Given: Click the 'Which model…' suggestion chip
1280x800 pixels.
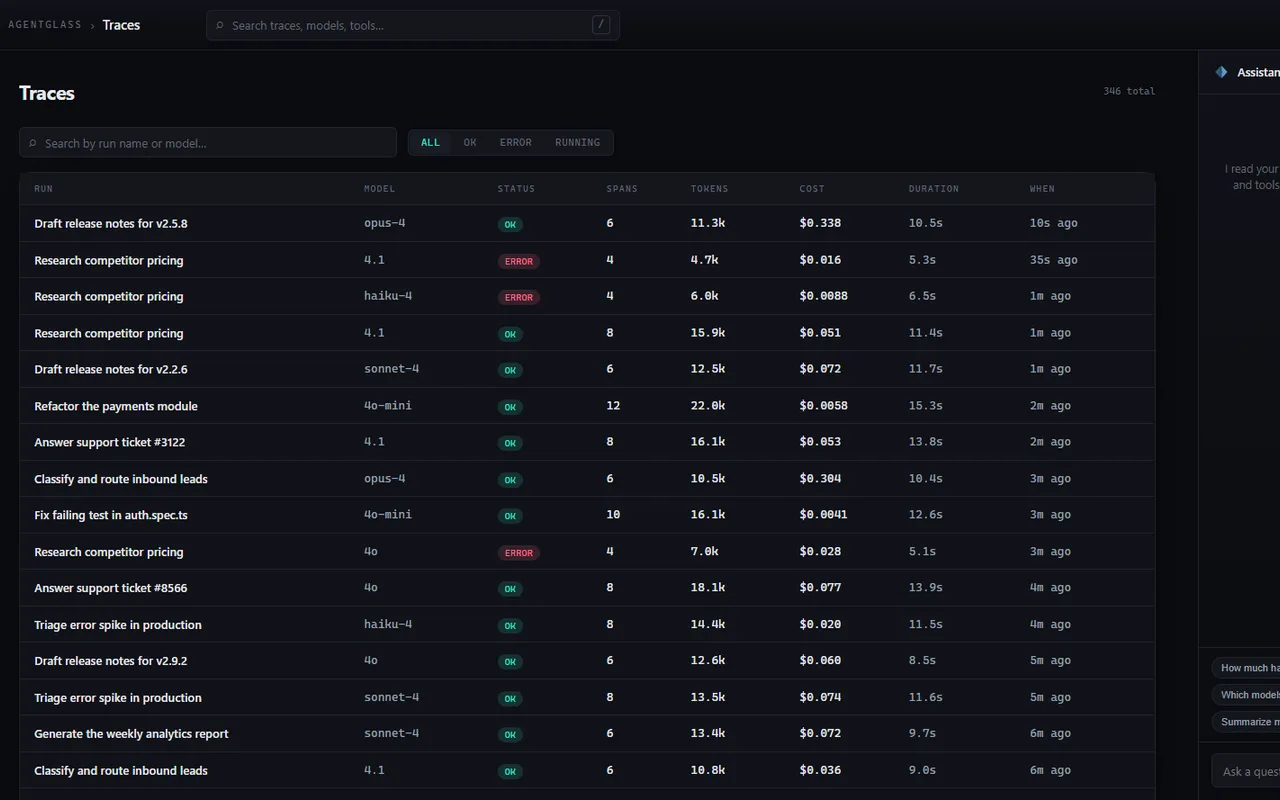Looking at the screenshot, I should [x=1247, y=695].
